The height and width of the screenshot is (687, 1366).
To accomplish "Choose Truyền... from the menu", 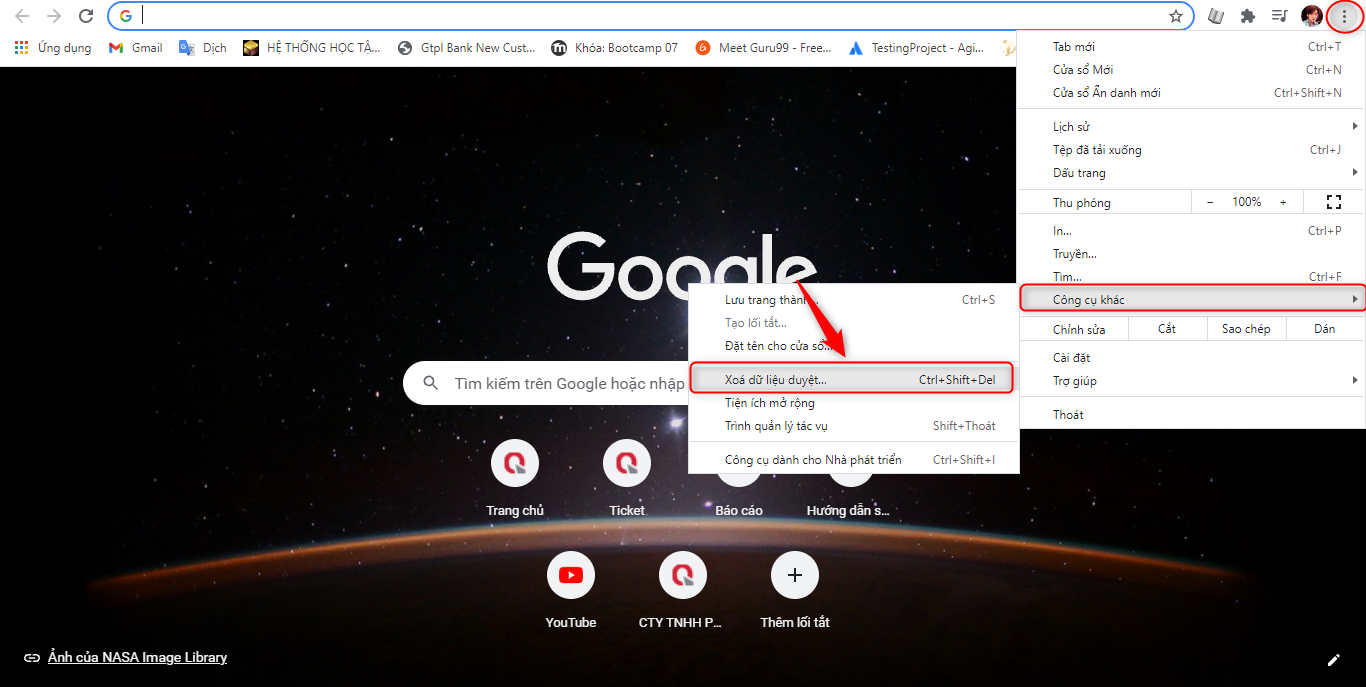I will pyautogui.click(x=1191, y=254).
